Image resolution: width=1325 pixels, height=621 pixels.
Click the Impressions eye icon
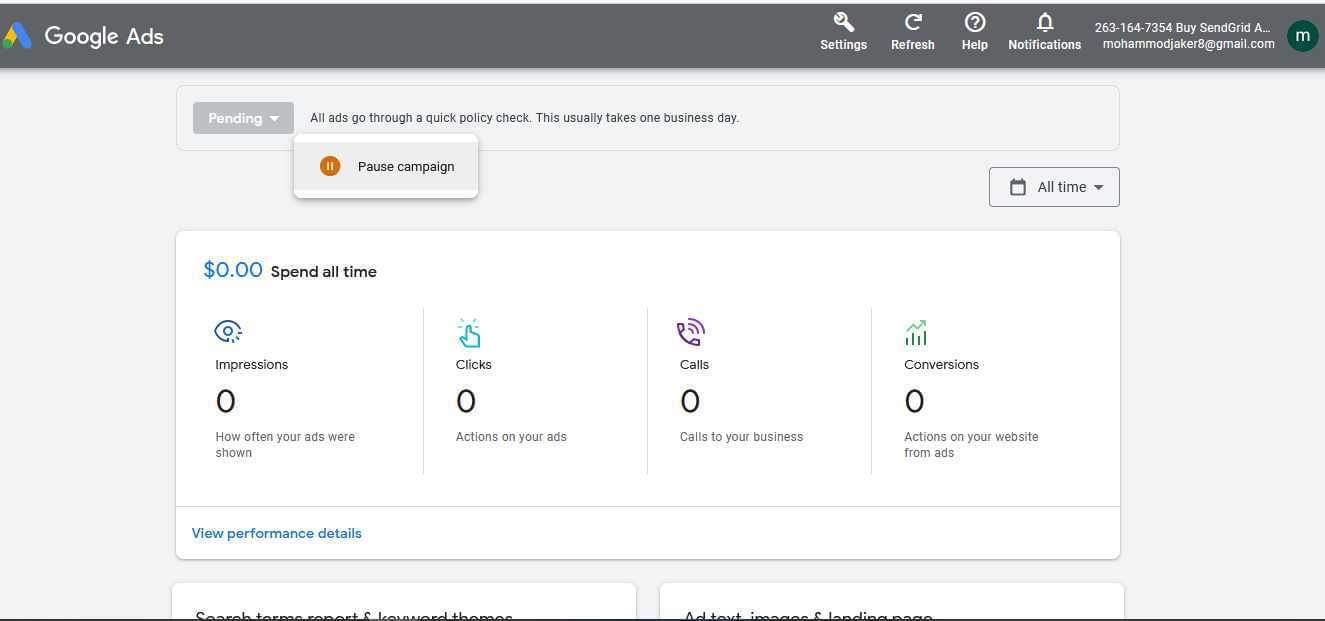pos(228,332)
